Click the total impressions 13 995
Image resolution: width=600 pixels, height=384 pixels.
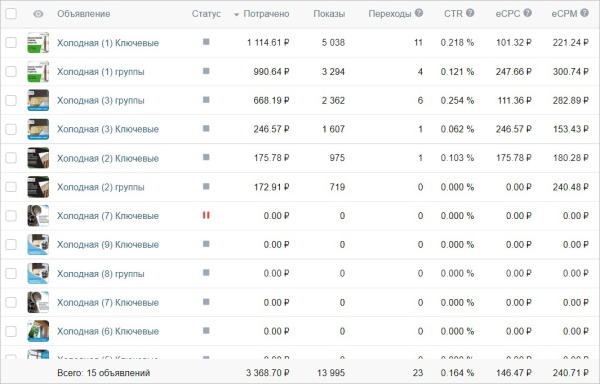[x=331, y=373]
